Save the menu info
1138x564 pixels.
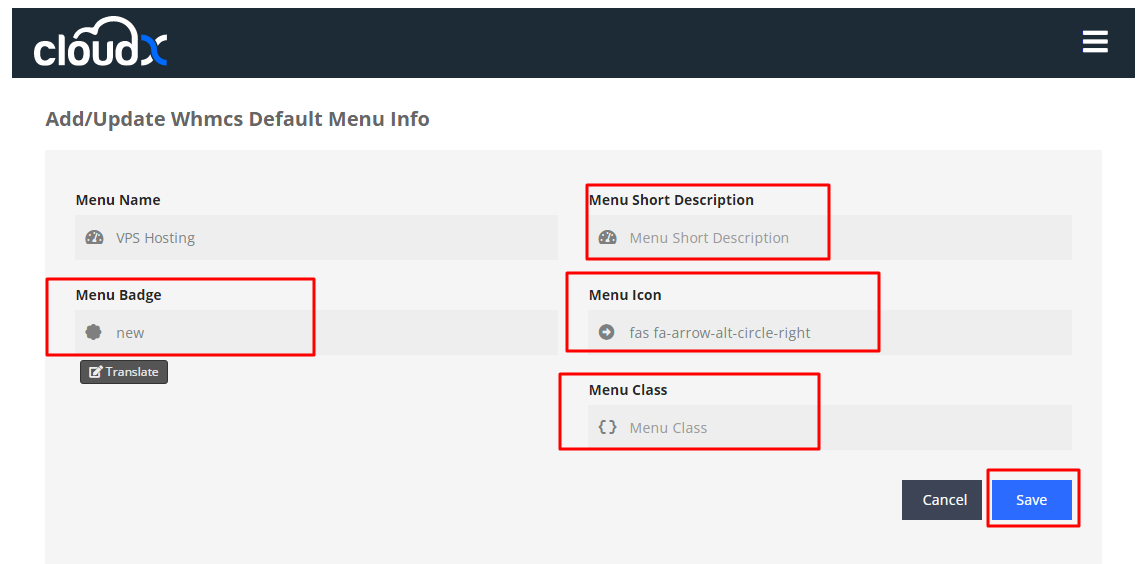[x=1031, y=500]
